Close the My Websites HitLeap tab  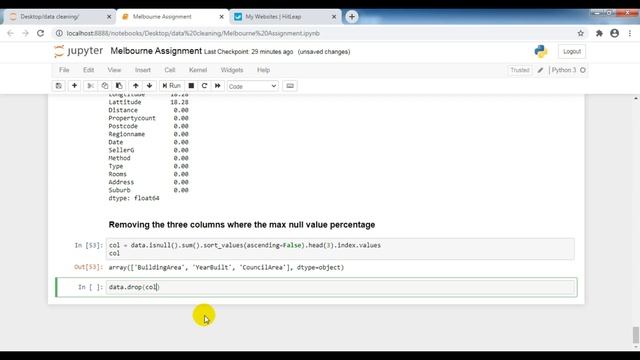pos(334,17)
